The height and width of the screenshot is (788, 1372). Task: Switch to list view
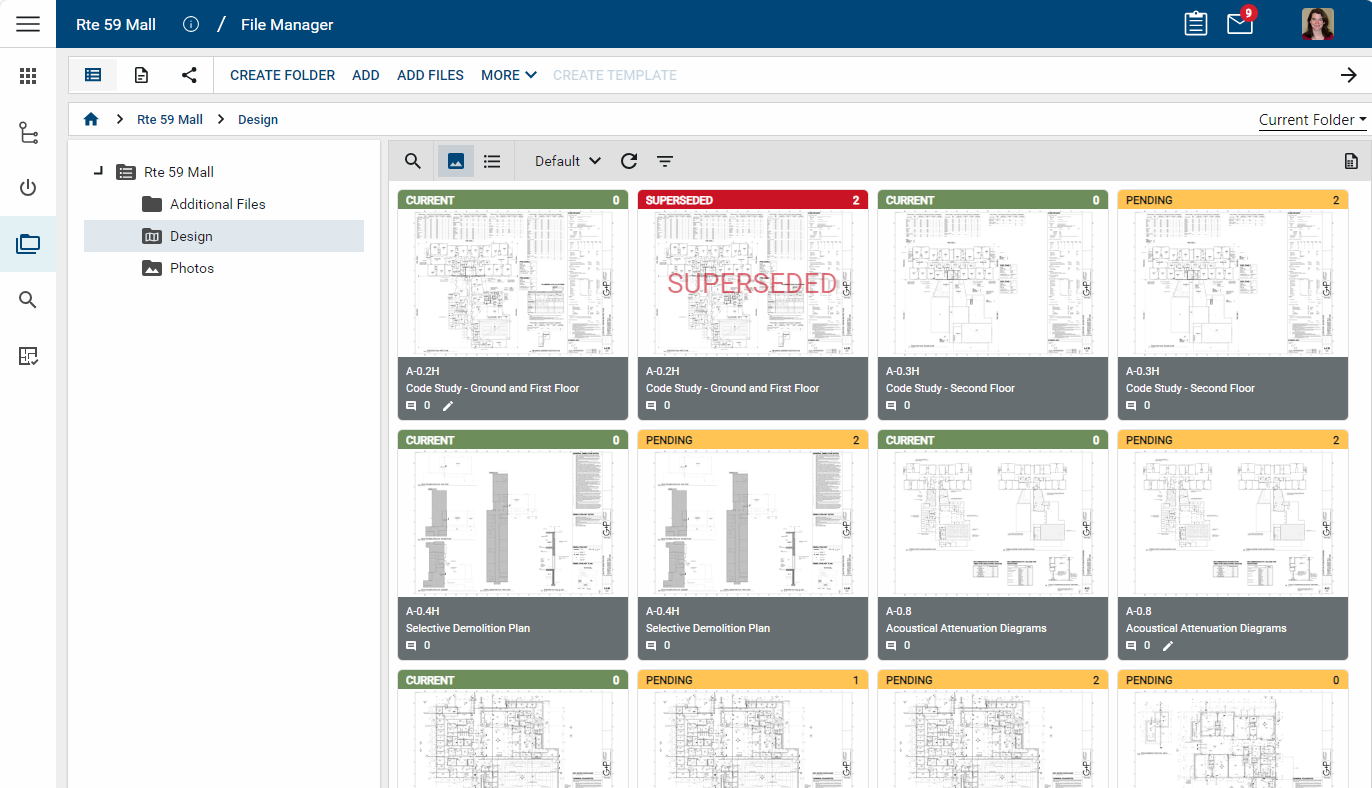pos(492,161)
